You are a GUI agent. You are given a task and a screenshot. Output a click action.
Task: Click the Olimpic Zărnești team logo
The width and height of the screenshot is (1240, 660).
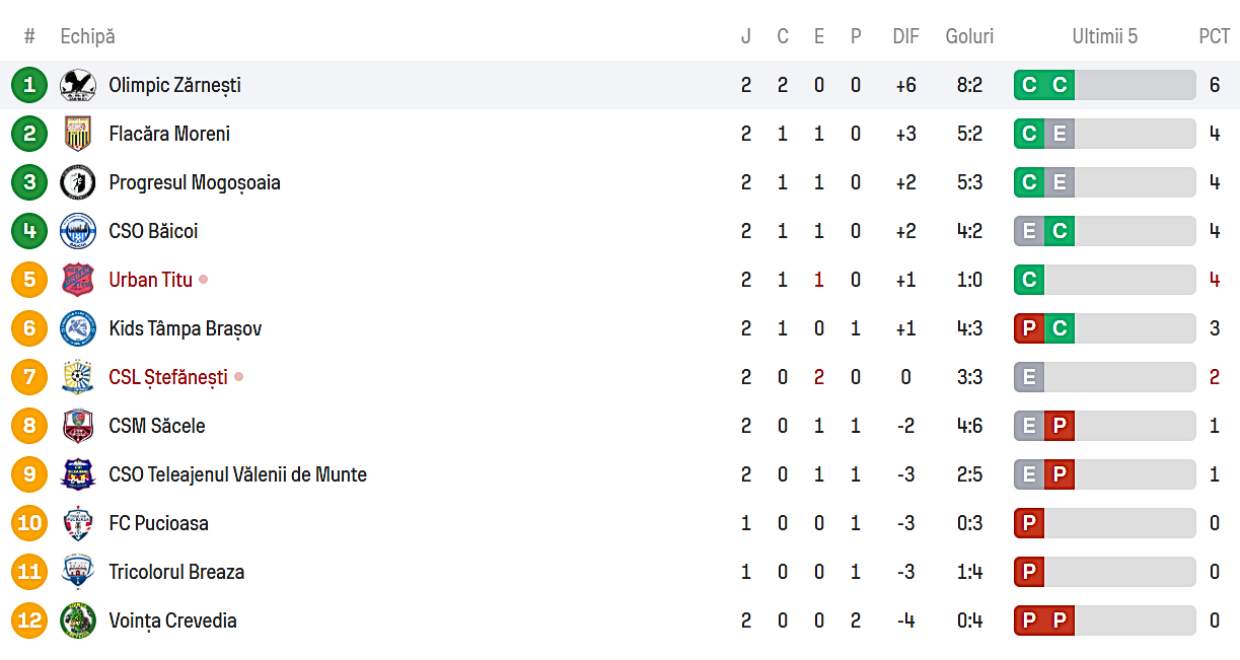[x=77, y=85]
